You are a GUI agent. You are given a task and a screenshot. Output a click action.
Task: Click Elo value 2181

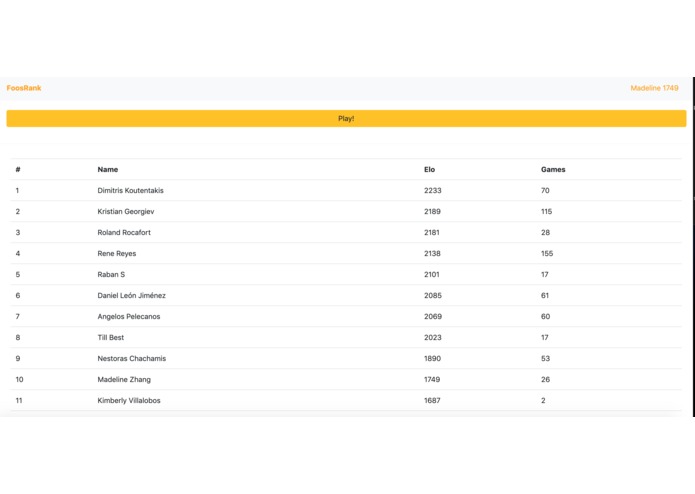pos(432,232)
